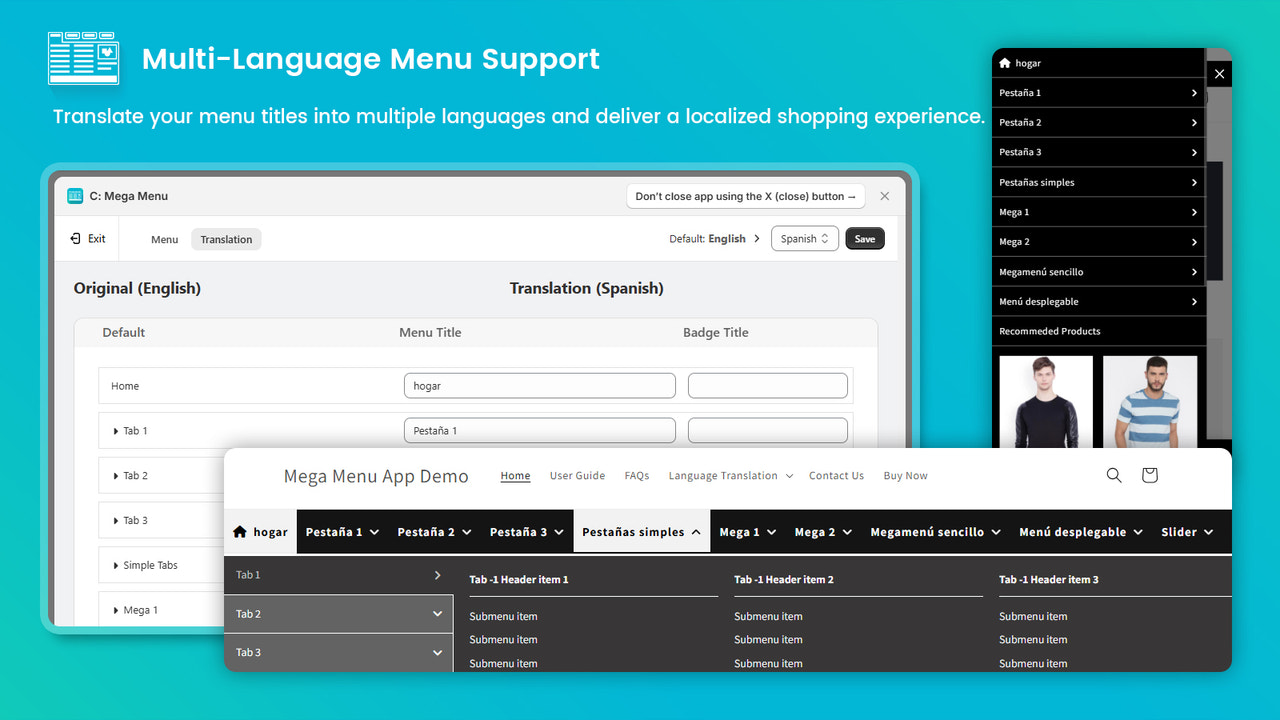Click the Tab 1 right arrow in mega panel
1280x720 pixels.
437,575
